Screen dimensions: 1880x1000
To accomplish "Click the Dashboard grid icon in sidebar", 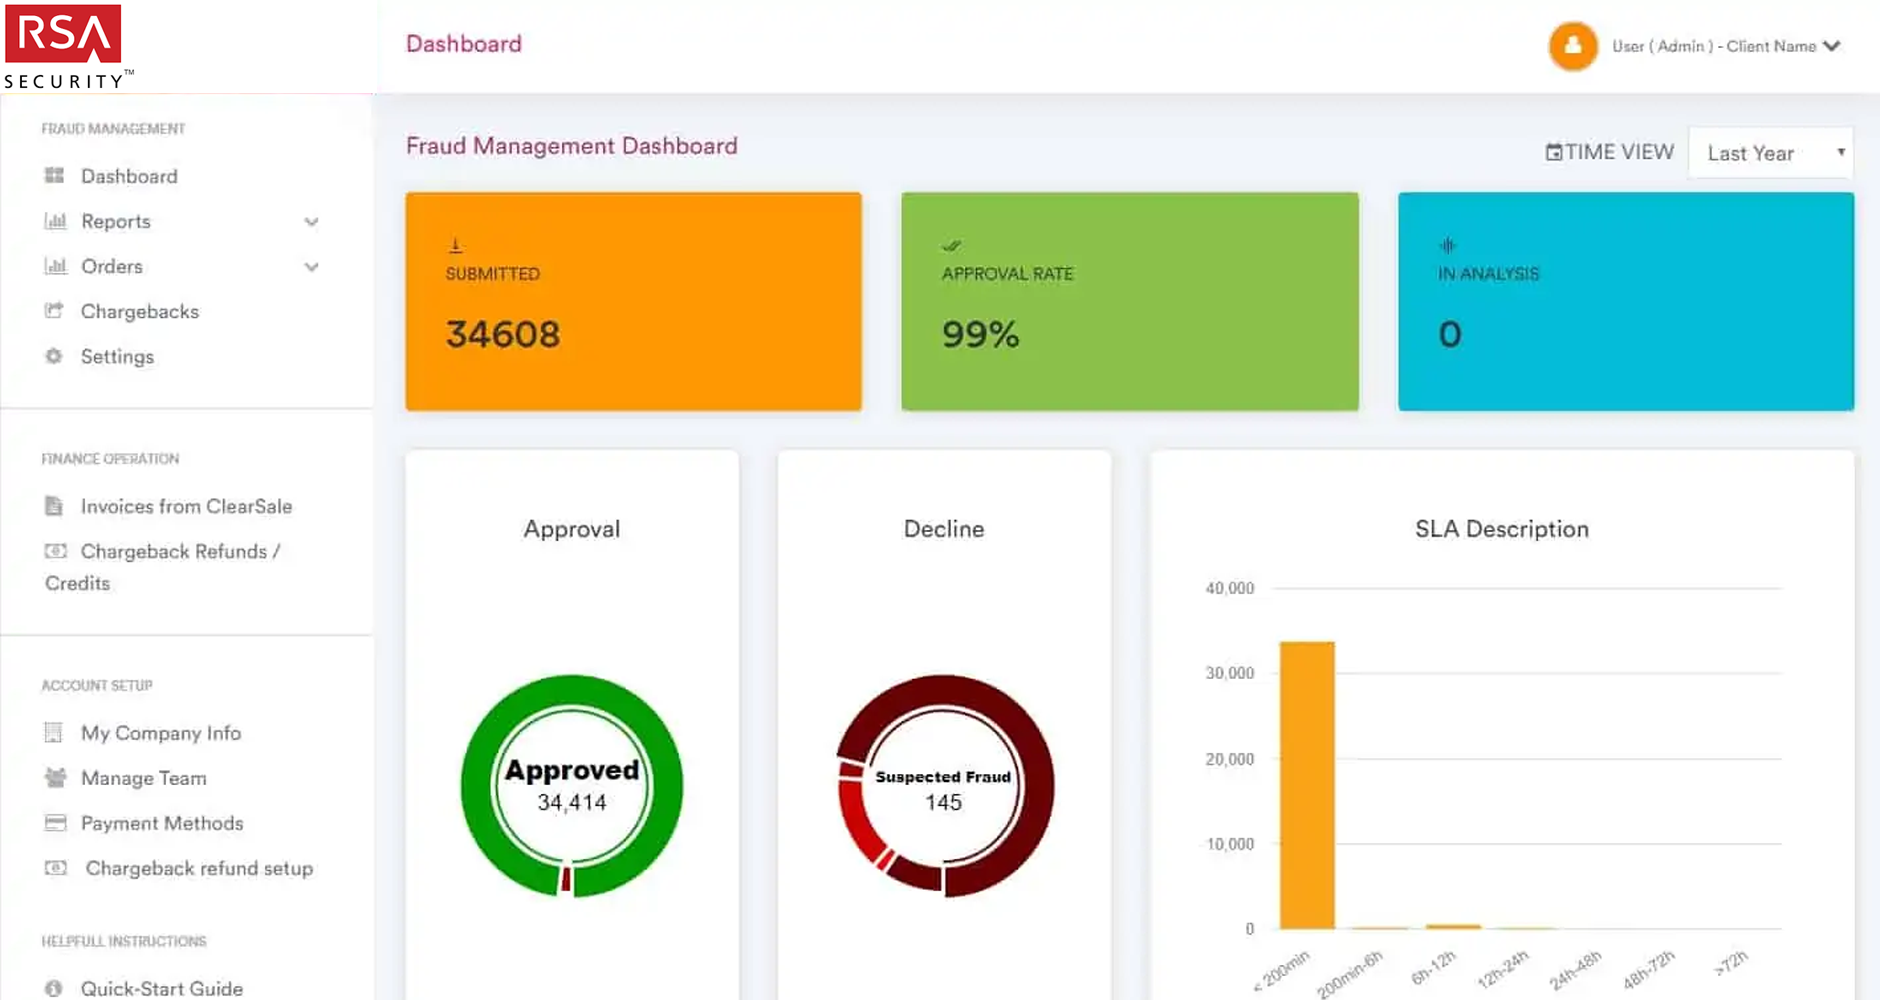I will point(54,176).
